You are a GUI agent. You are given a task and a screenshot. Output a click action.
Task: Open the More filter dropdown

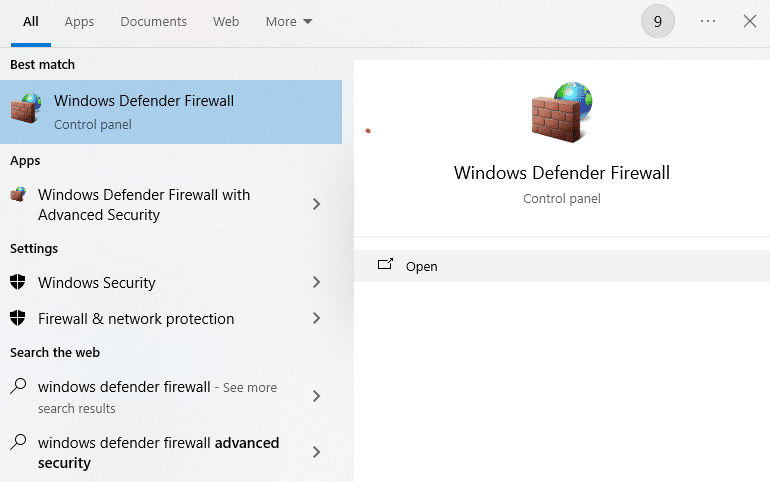point(289,22)
